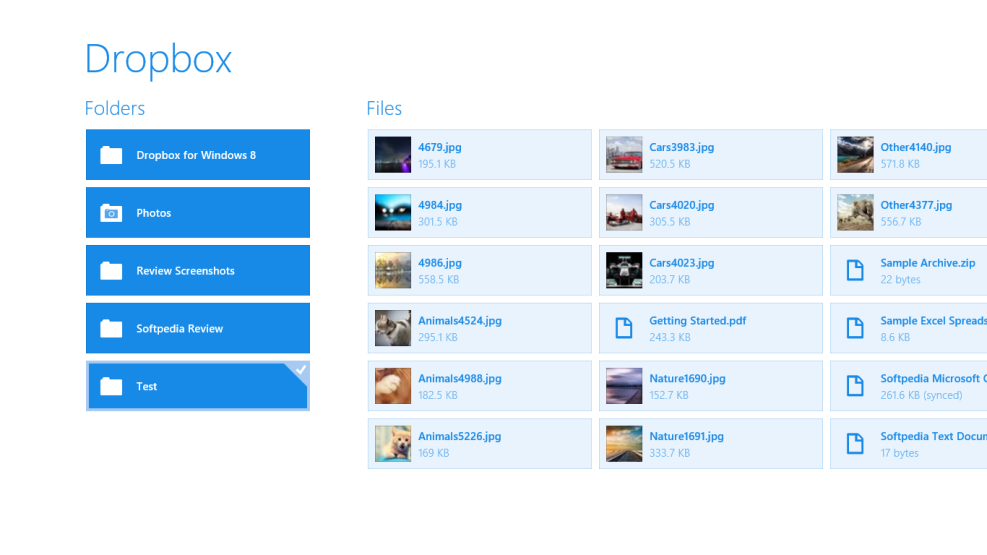Open the Other4140.jpg thumbnail
This screenshot has width=987, height=555.
[x=855, y=155]
